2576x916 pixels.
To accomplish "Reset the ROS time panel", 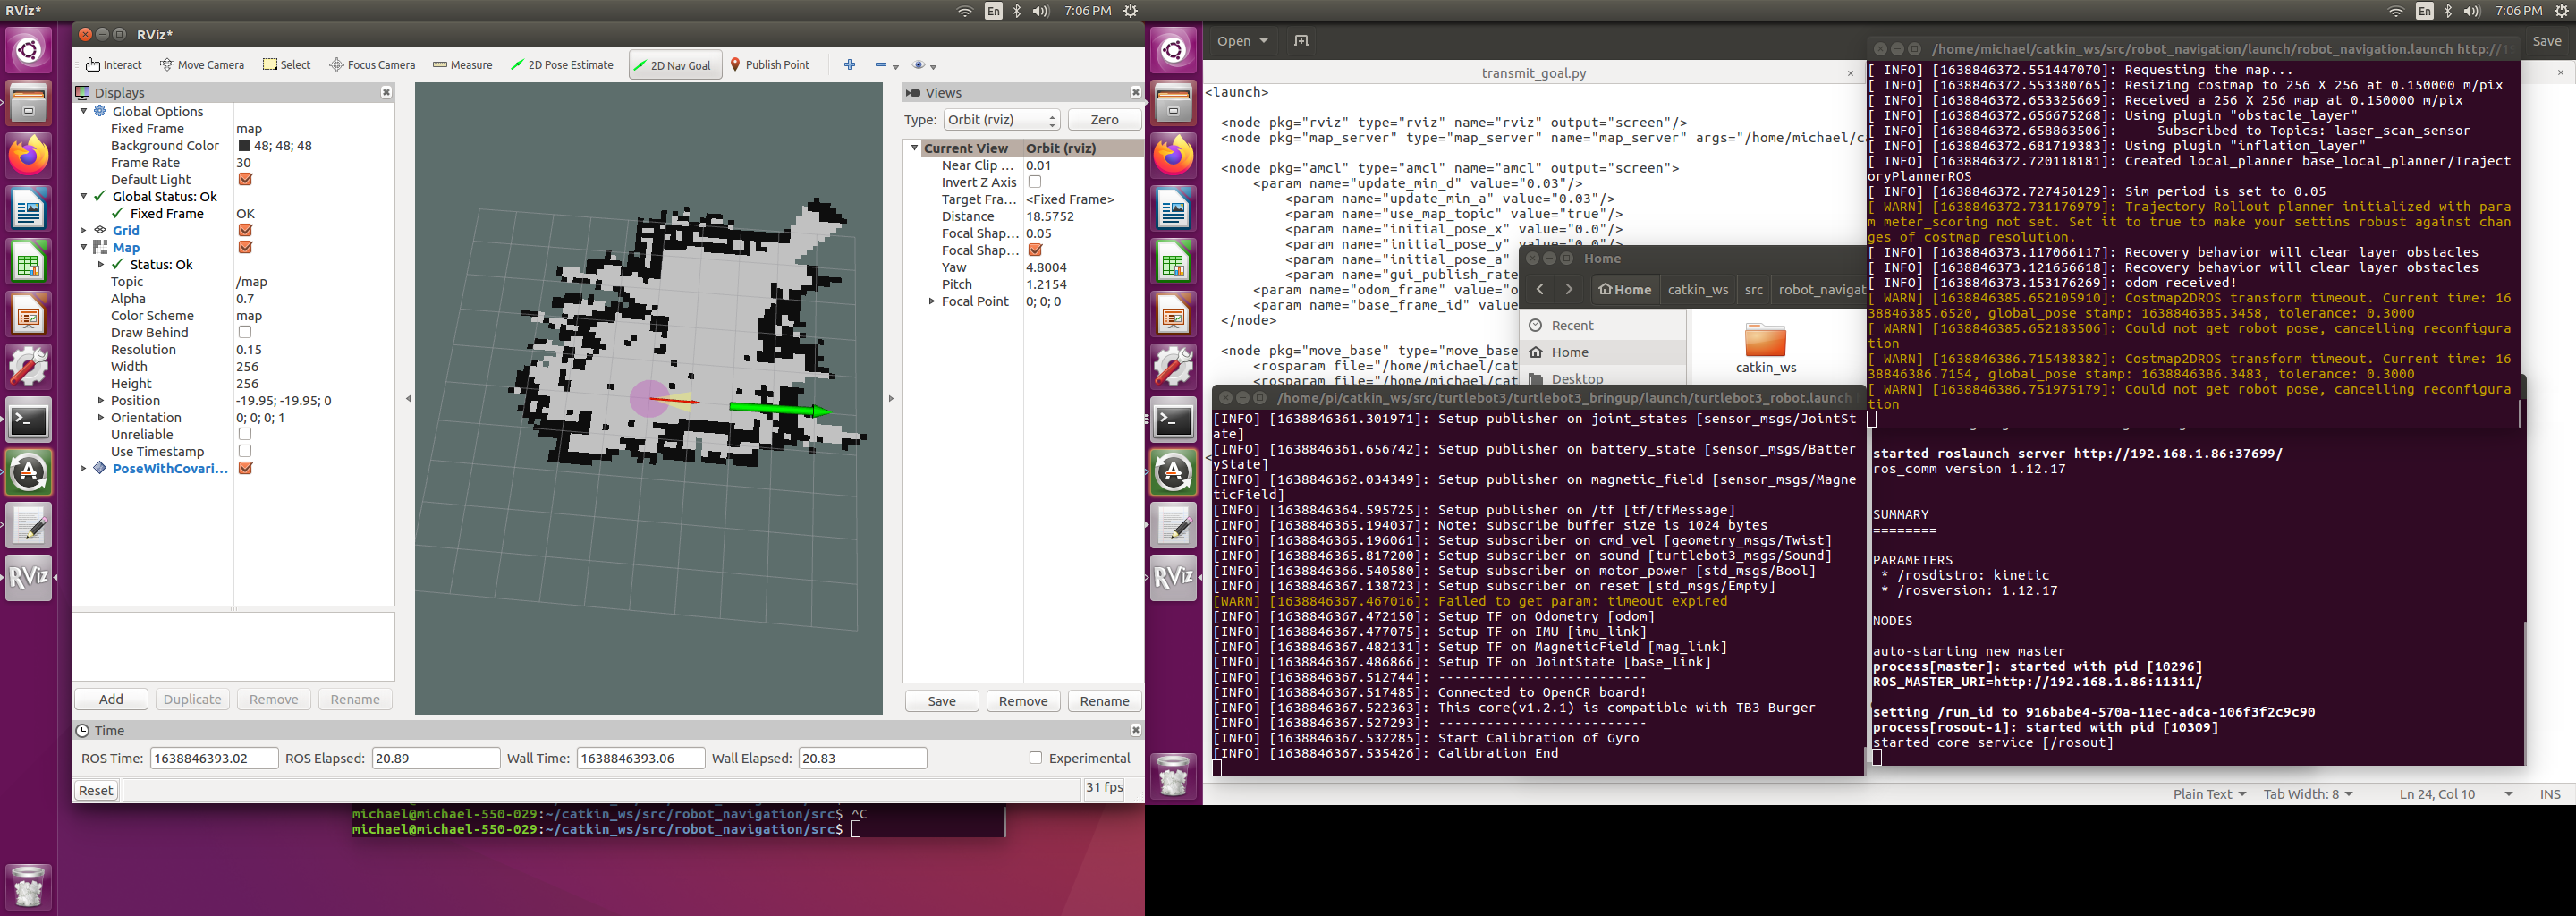I will (95, 789).
